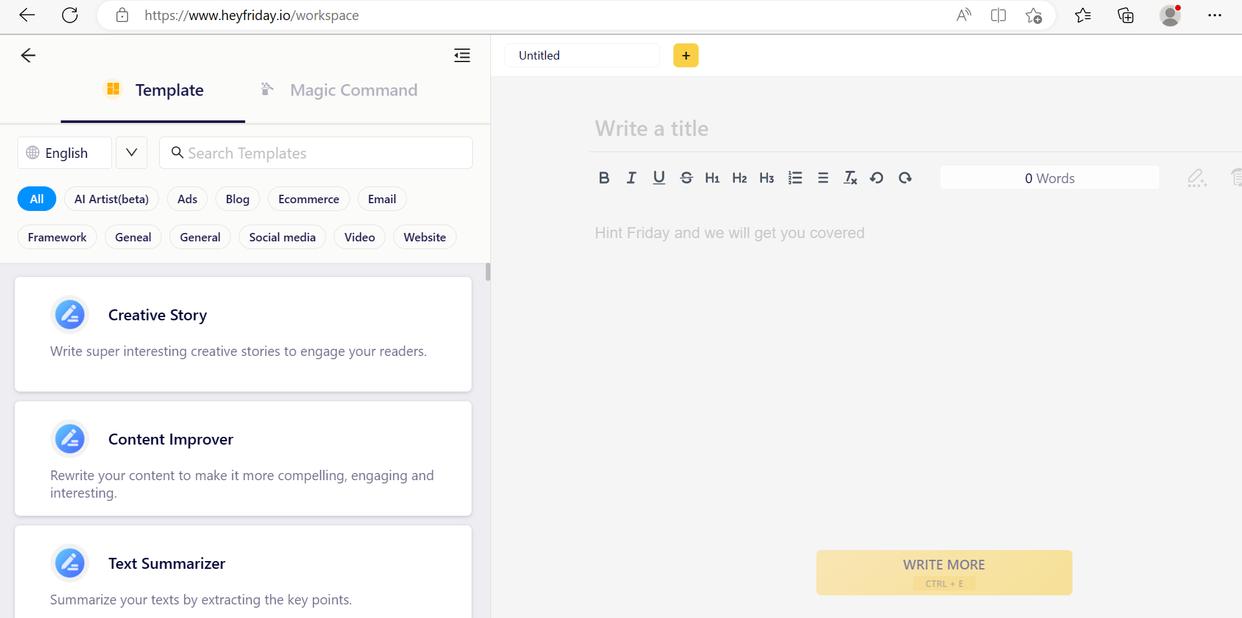Click the Creative Story pen icon
The image size is (1242, 618).
(x=70, y=315)
